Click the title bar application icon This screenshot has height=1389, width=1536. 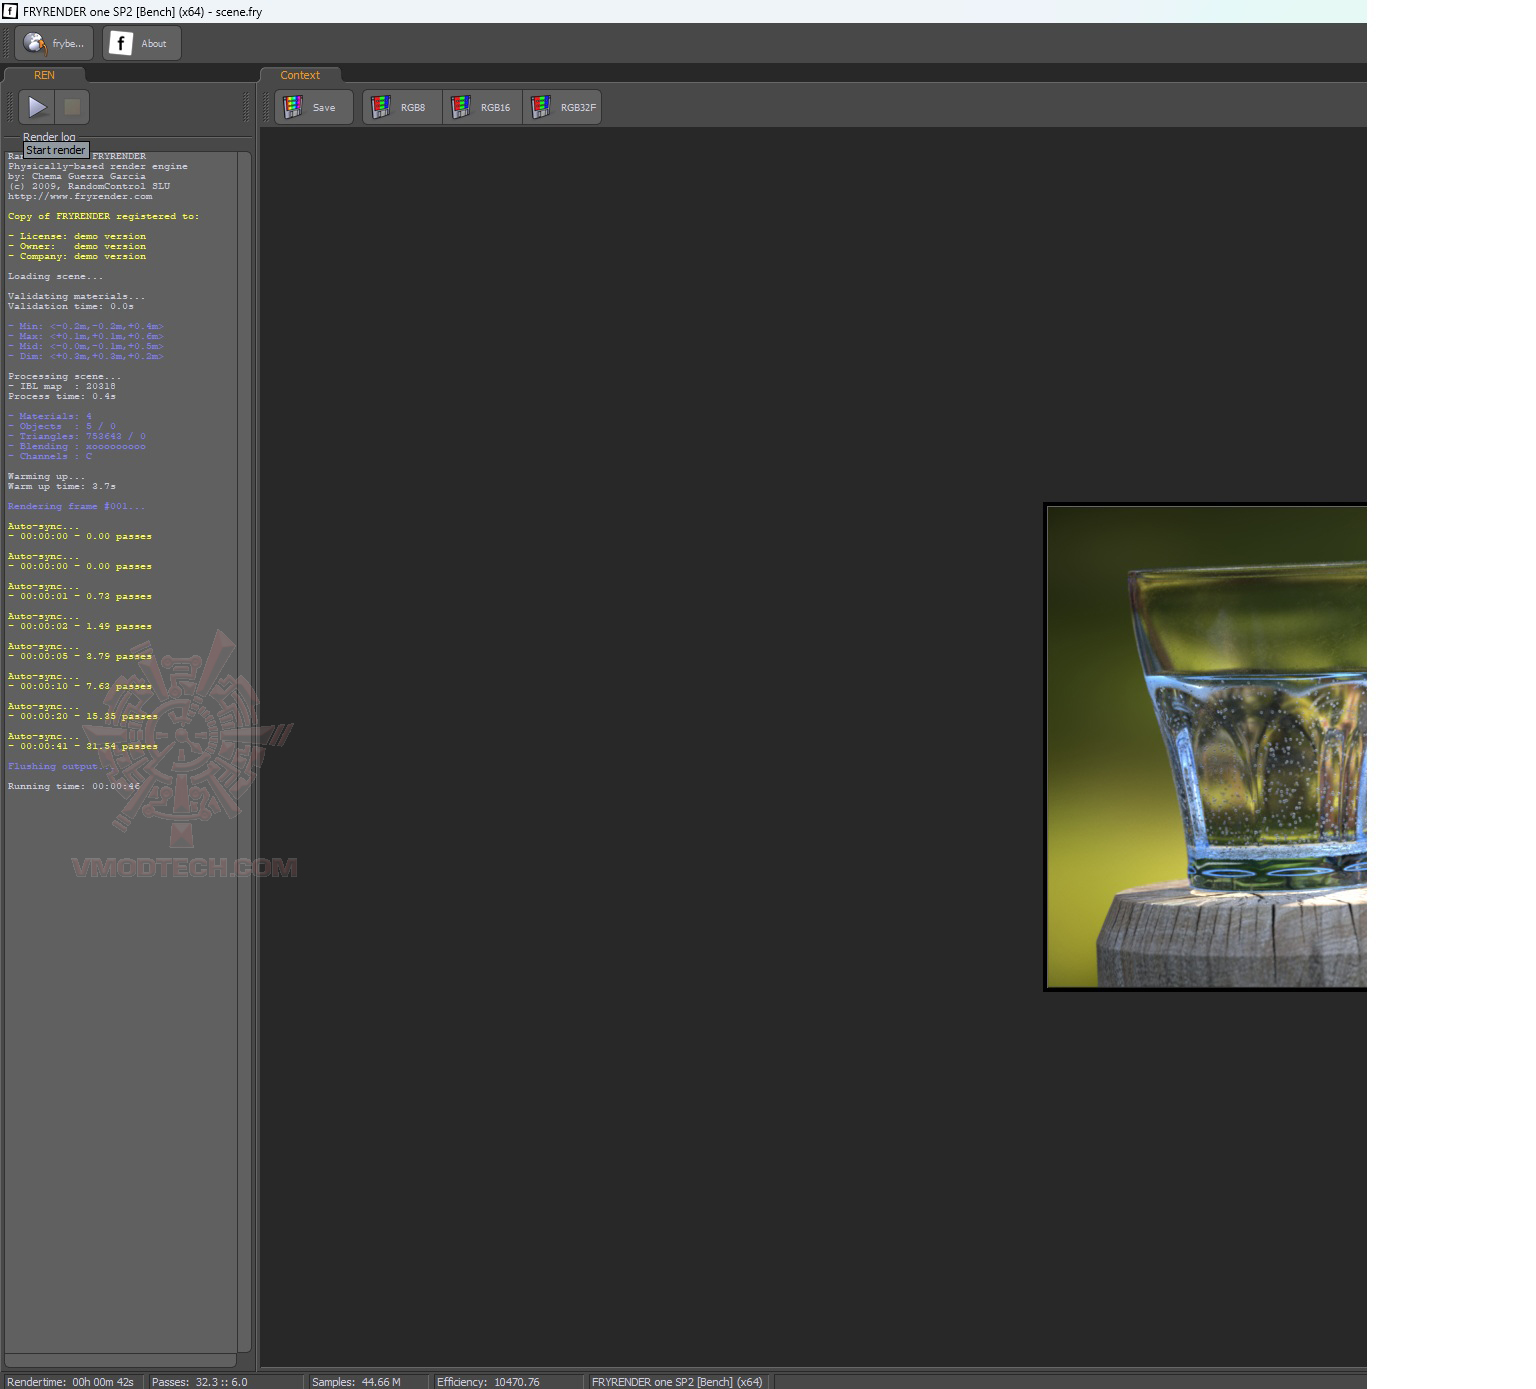[x=10, y=11]
